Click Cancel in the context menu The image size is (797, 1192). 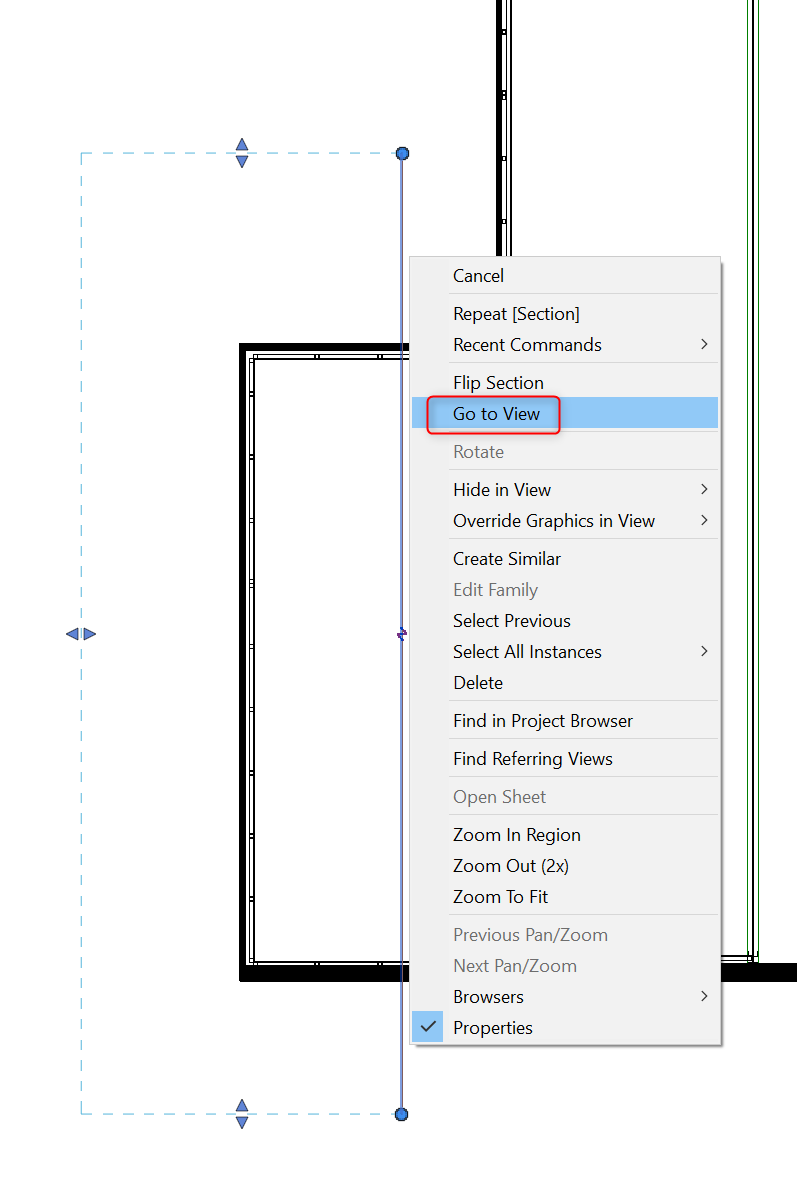click(x=564, y=276)
